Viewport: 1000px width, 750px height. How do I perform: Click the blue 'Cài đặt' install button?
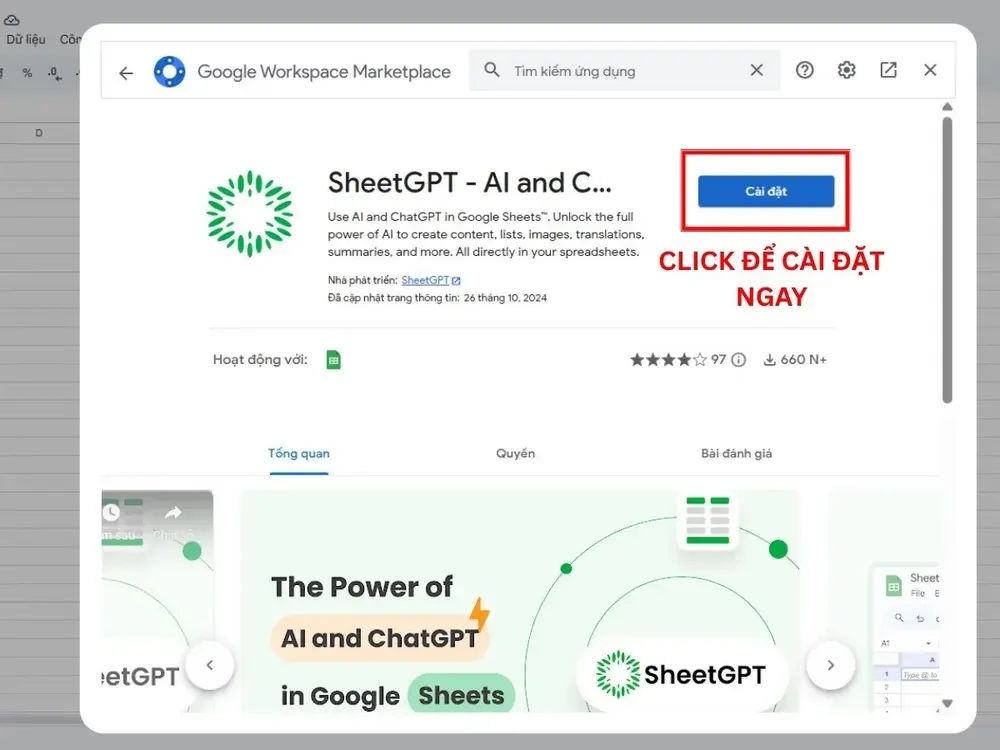[x=766, y=191]
